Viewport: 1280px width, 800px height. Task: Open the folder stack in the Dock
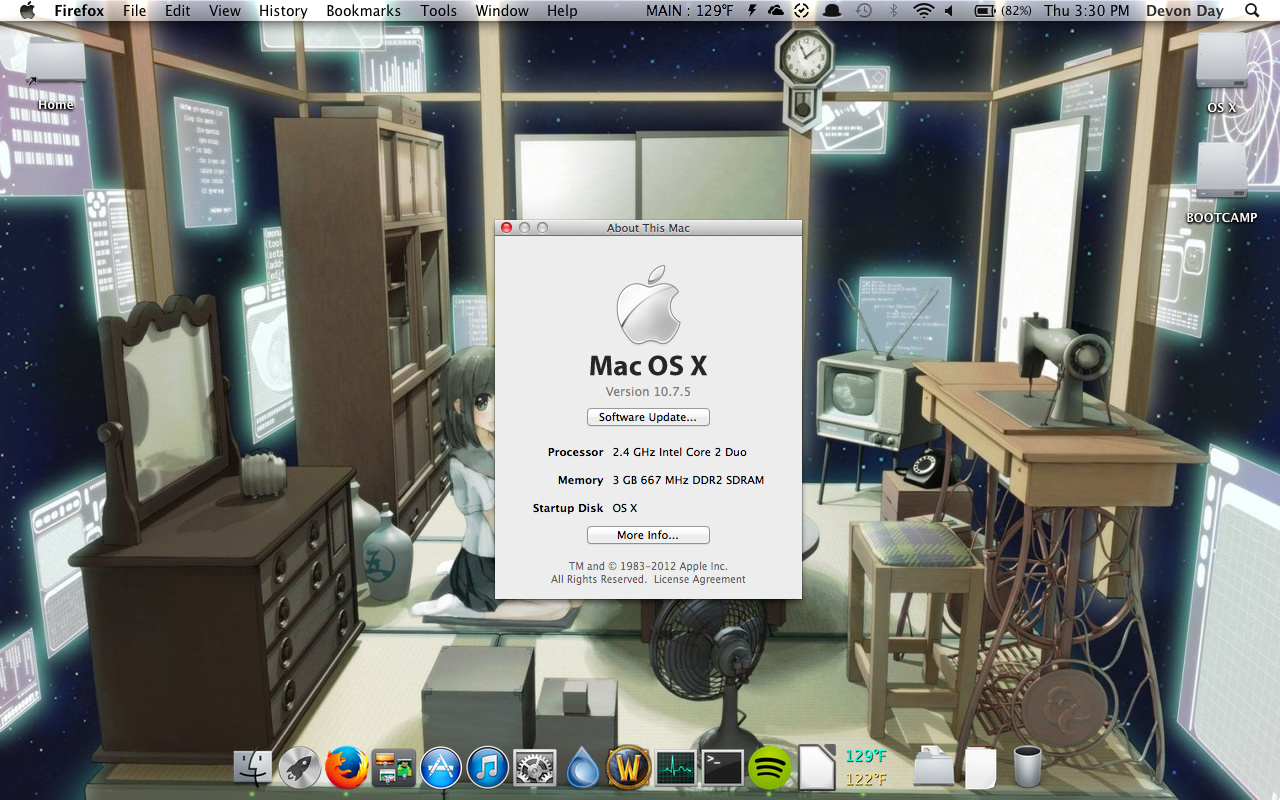point(934,768)
